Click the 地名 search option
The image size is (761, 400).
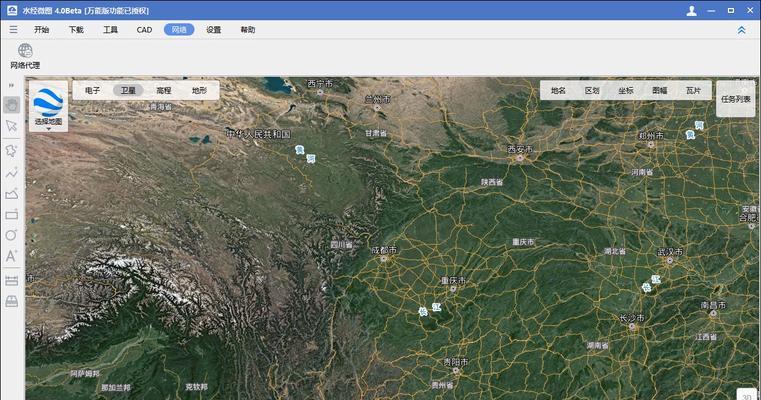tap(558, 90)
